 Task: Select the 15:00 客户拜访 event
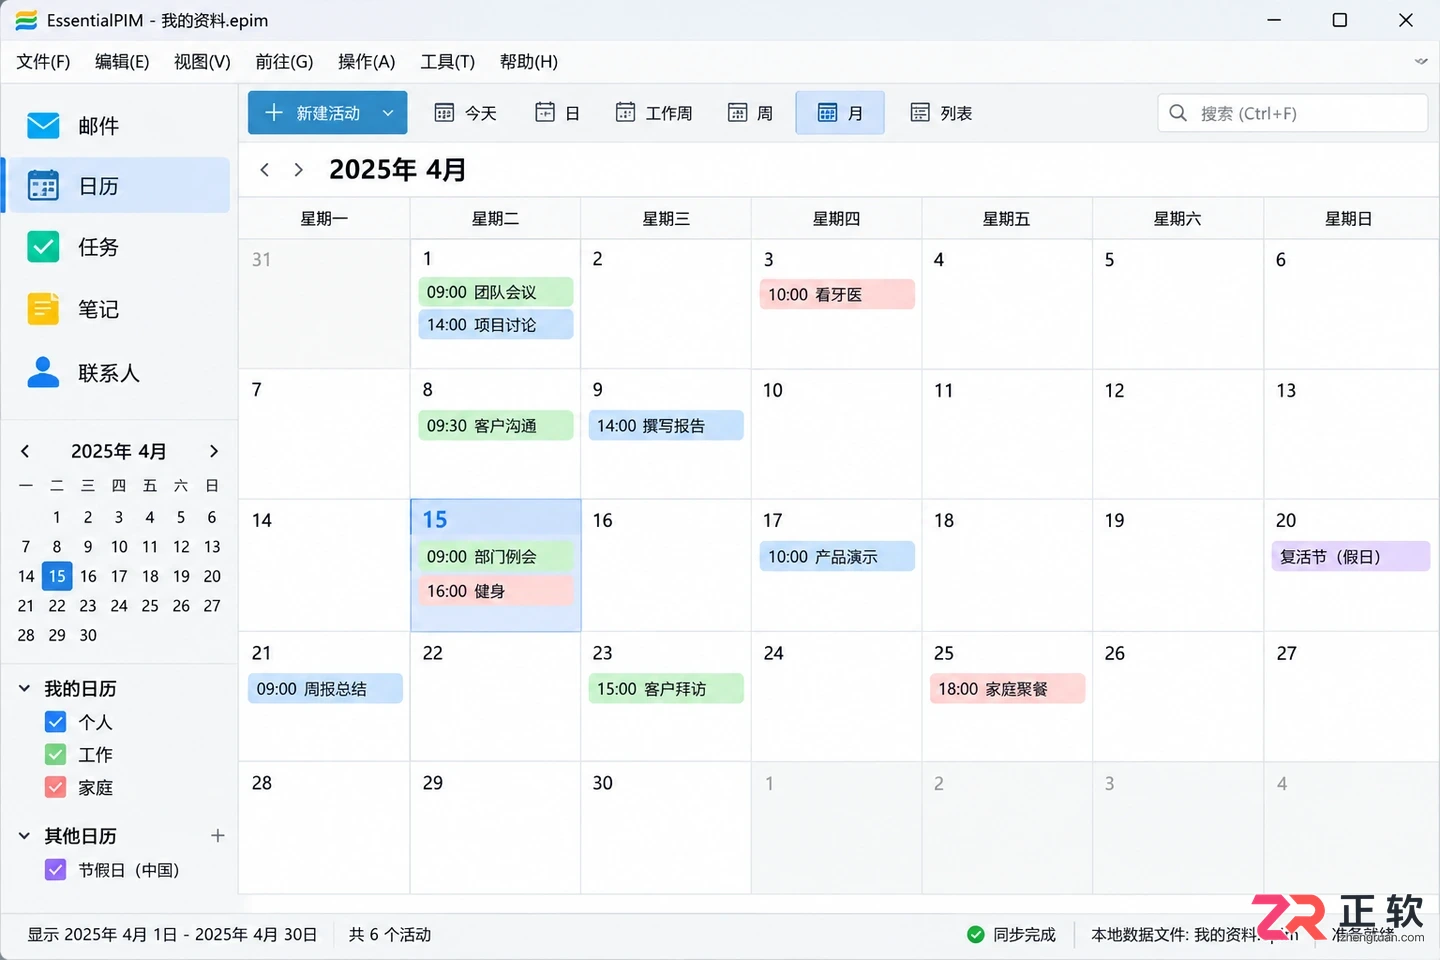pyautogui.click(x=666, y=689)
